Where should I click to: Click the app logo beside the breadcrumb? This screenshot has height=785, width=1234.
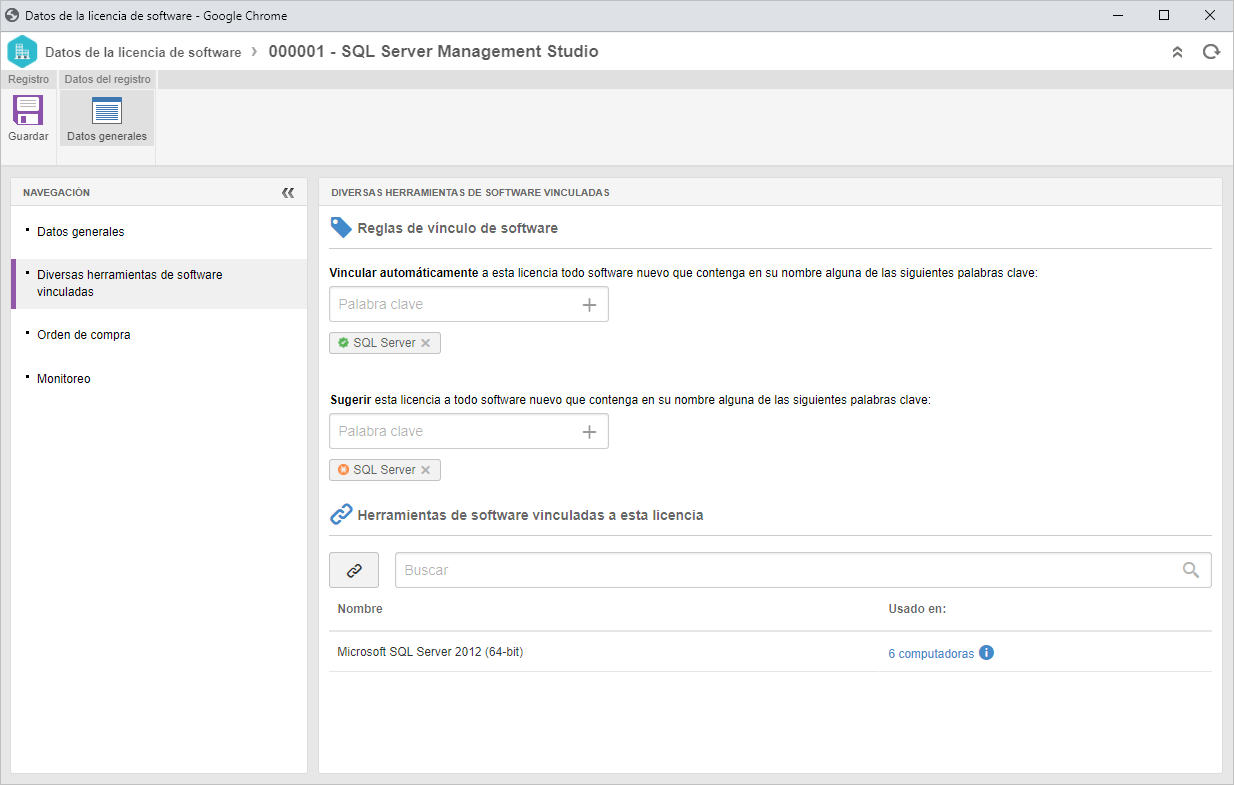22,52
